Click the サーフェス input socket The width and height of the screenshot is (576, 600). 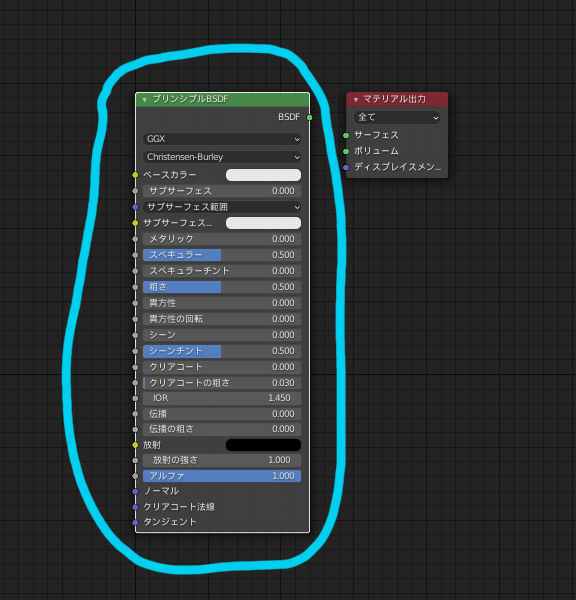346,135
